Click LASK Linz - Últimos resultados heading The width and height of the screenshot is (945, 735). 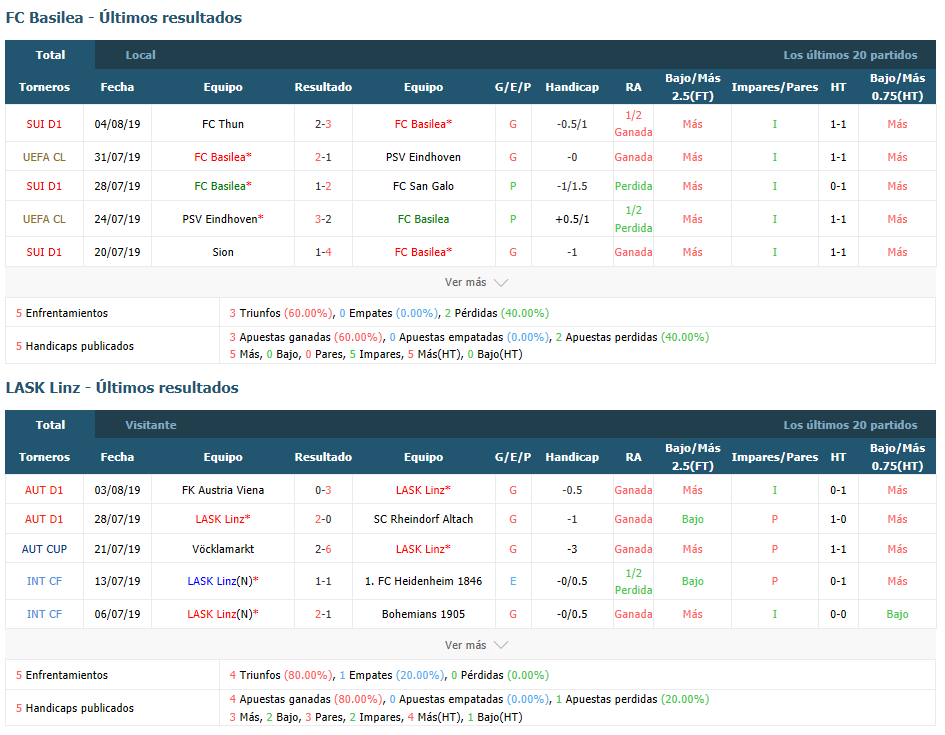pos(122,387)
